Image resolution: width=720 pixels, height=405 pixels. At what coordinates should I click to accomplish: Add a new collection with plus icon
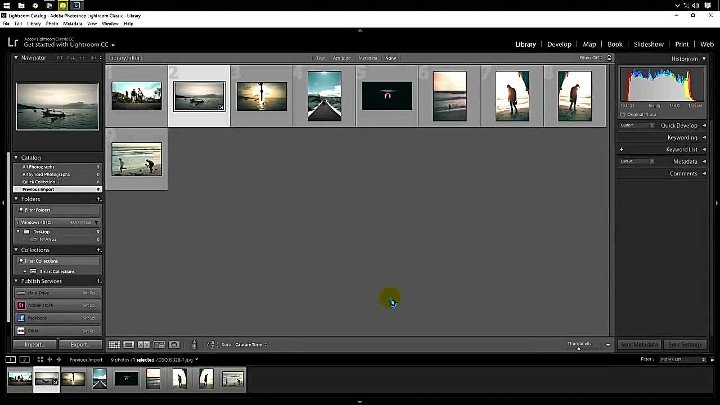click(99, 250)
